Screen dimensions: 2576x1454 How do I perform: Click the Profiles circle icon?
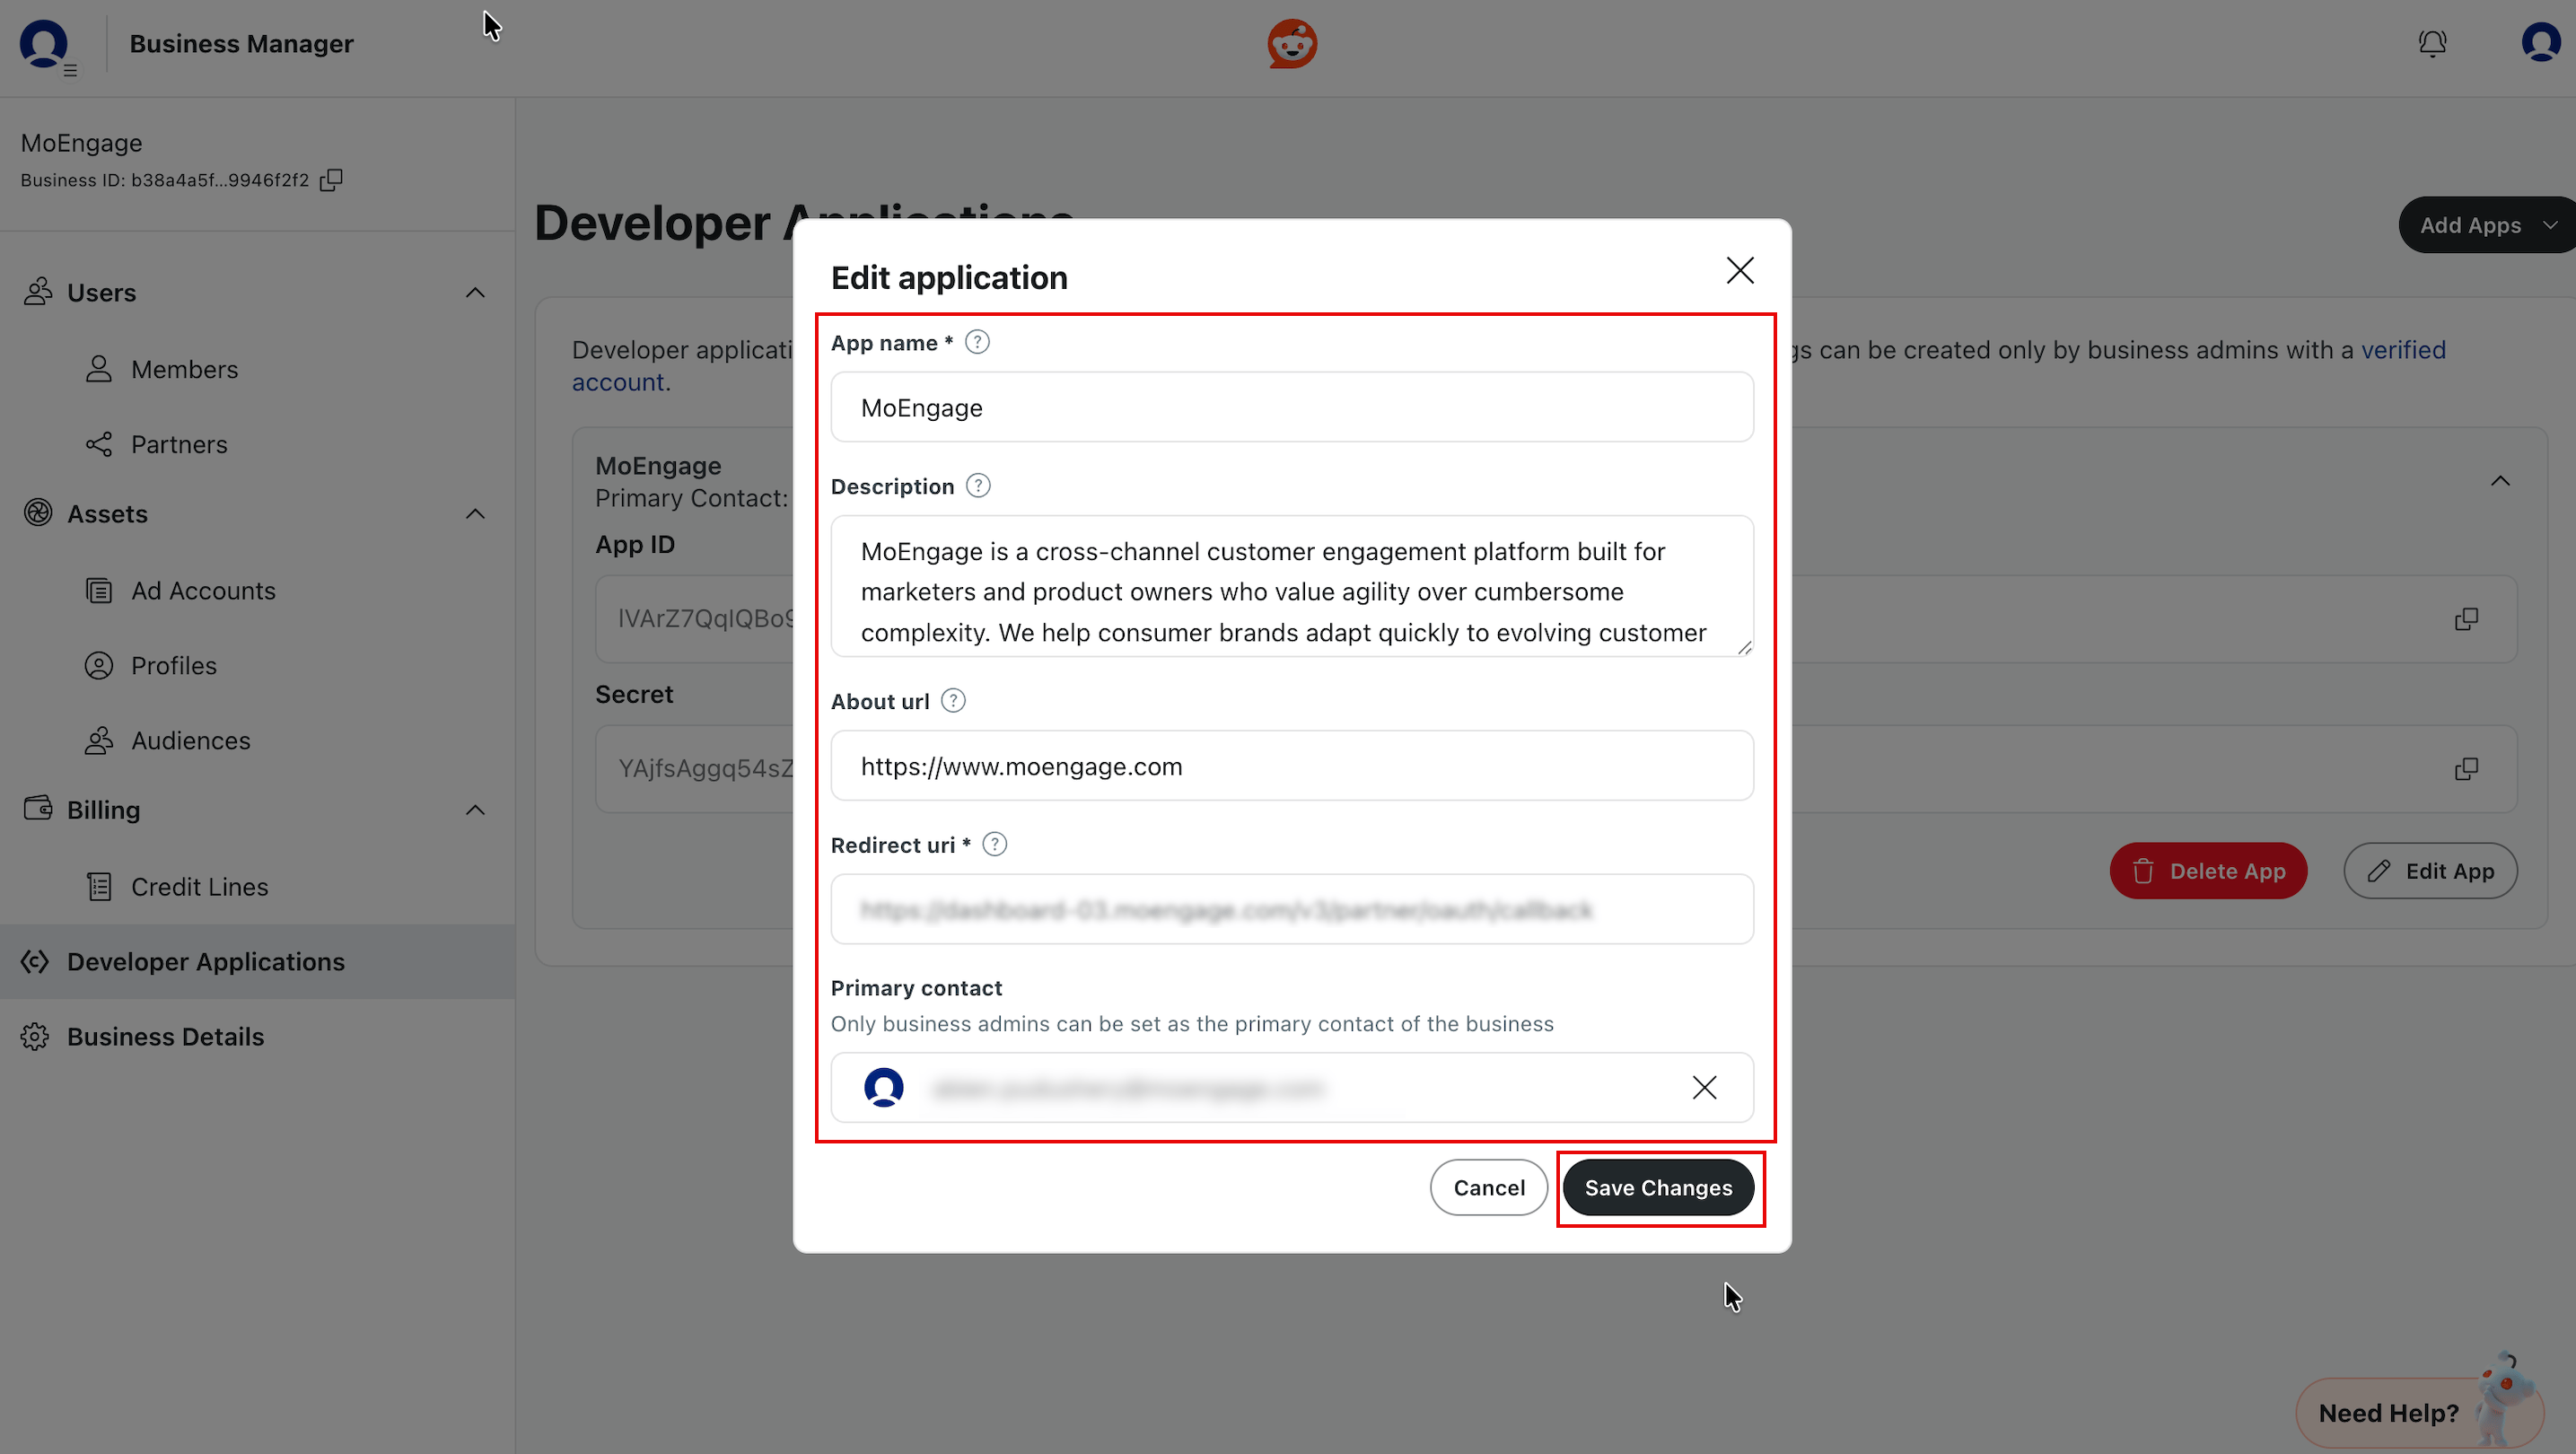point(99,666)
